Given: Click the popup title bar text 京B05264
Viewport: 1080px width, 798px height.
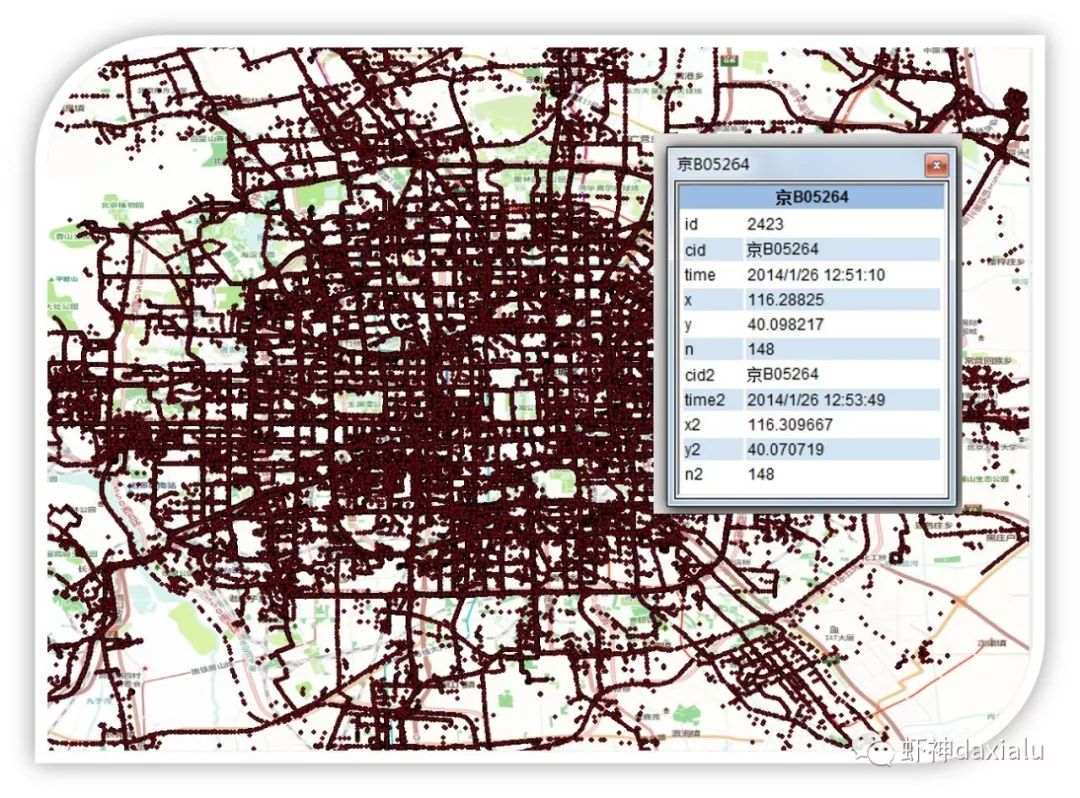Looking at the screenshot, I should 713,164.
